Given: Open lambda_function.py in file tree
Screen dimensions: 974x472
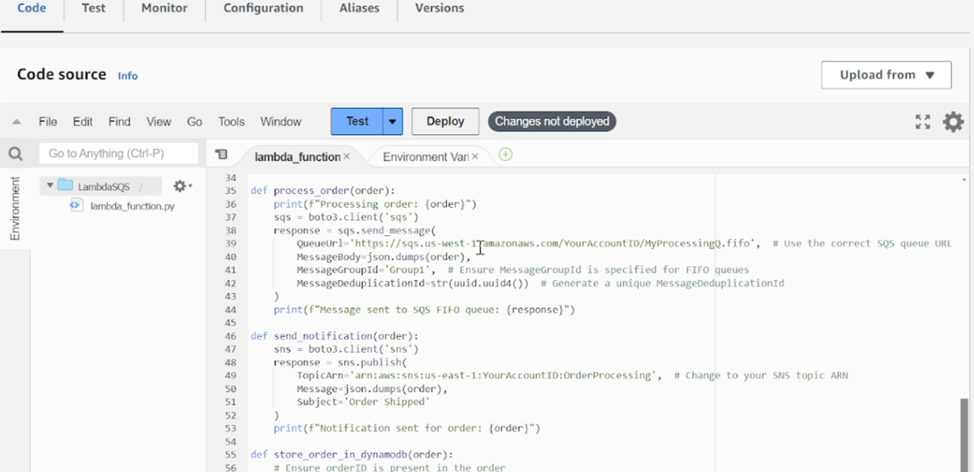Looking at the screenshot, I should click(x=132, y=206).
